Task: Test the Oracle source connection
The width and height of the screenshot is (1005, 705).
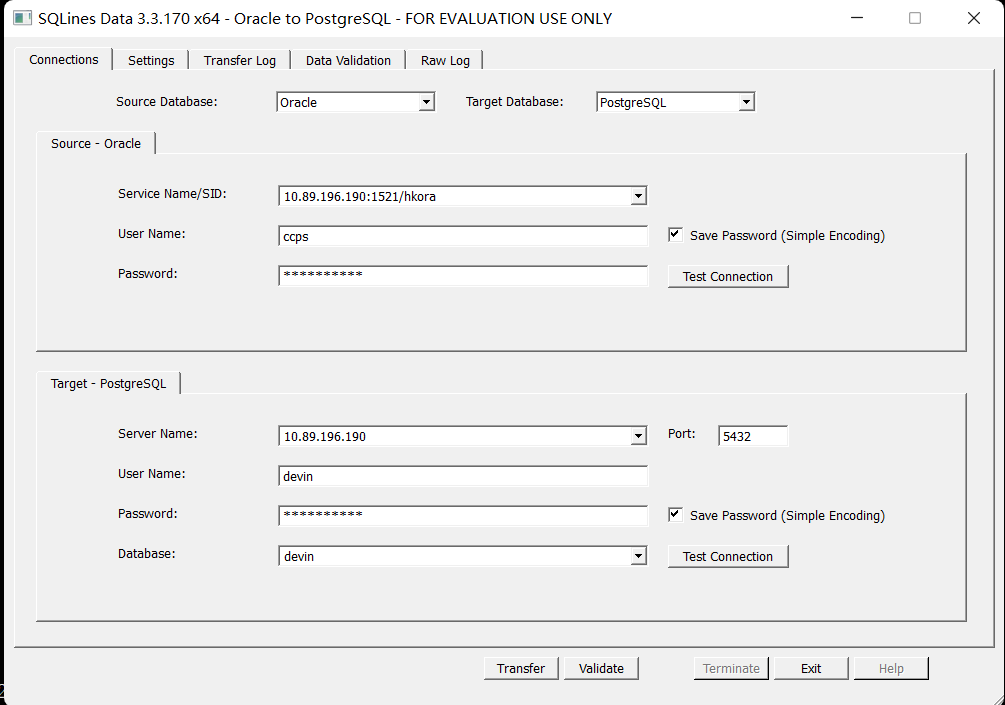Action: pyautogui.click(x=727, y=276)
